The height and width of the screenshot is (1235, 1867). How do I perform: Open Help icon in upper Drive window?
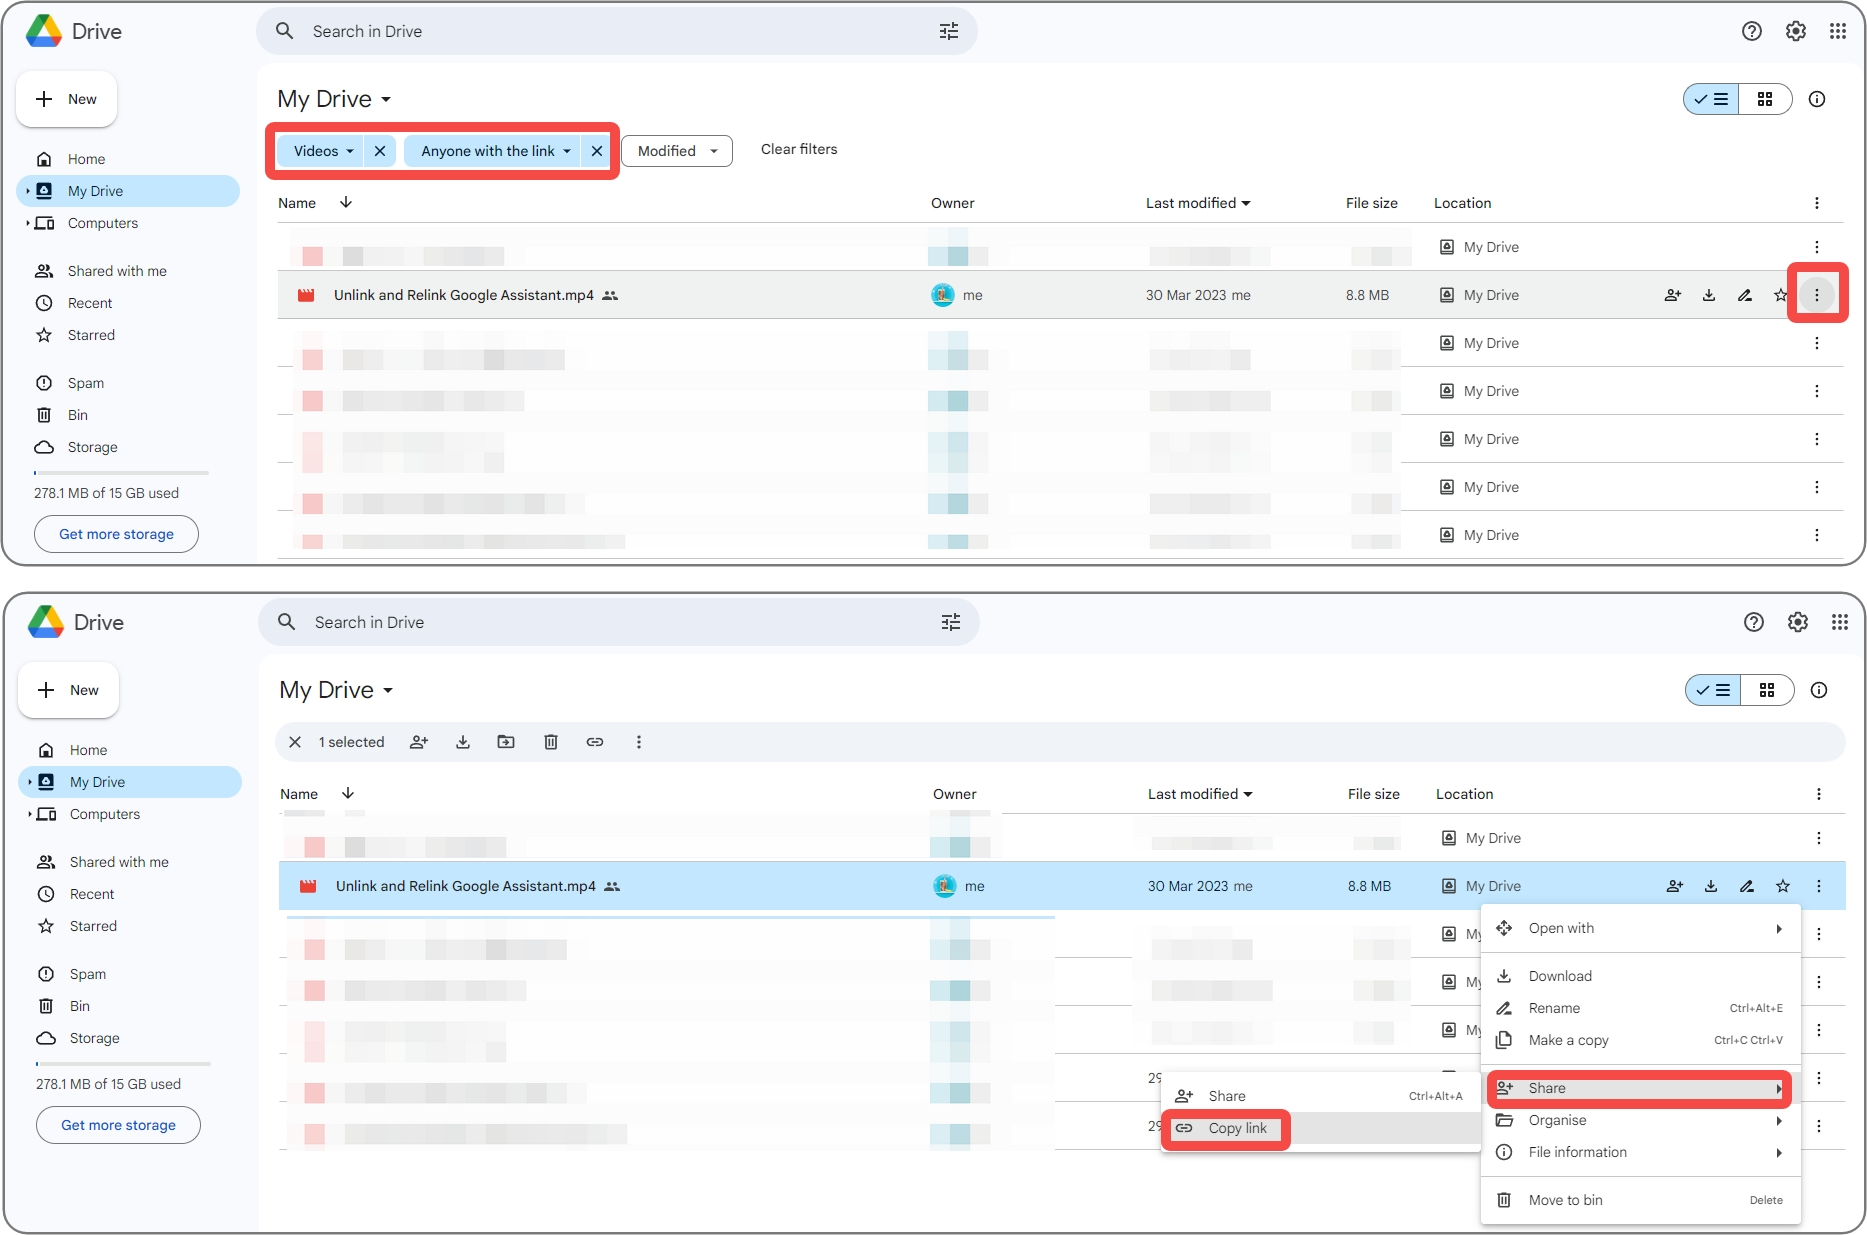(1752, 31)
